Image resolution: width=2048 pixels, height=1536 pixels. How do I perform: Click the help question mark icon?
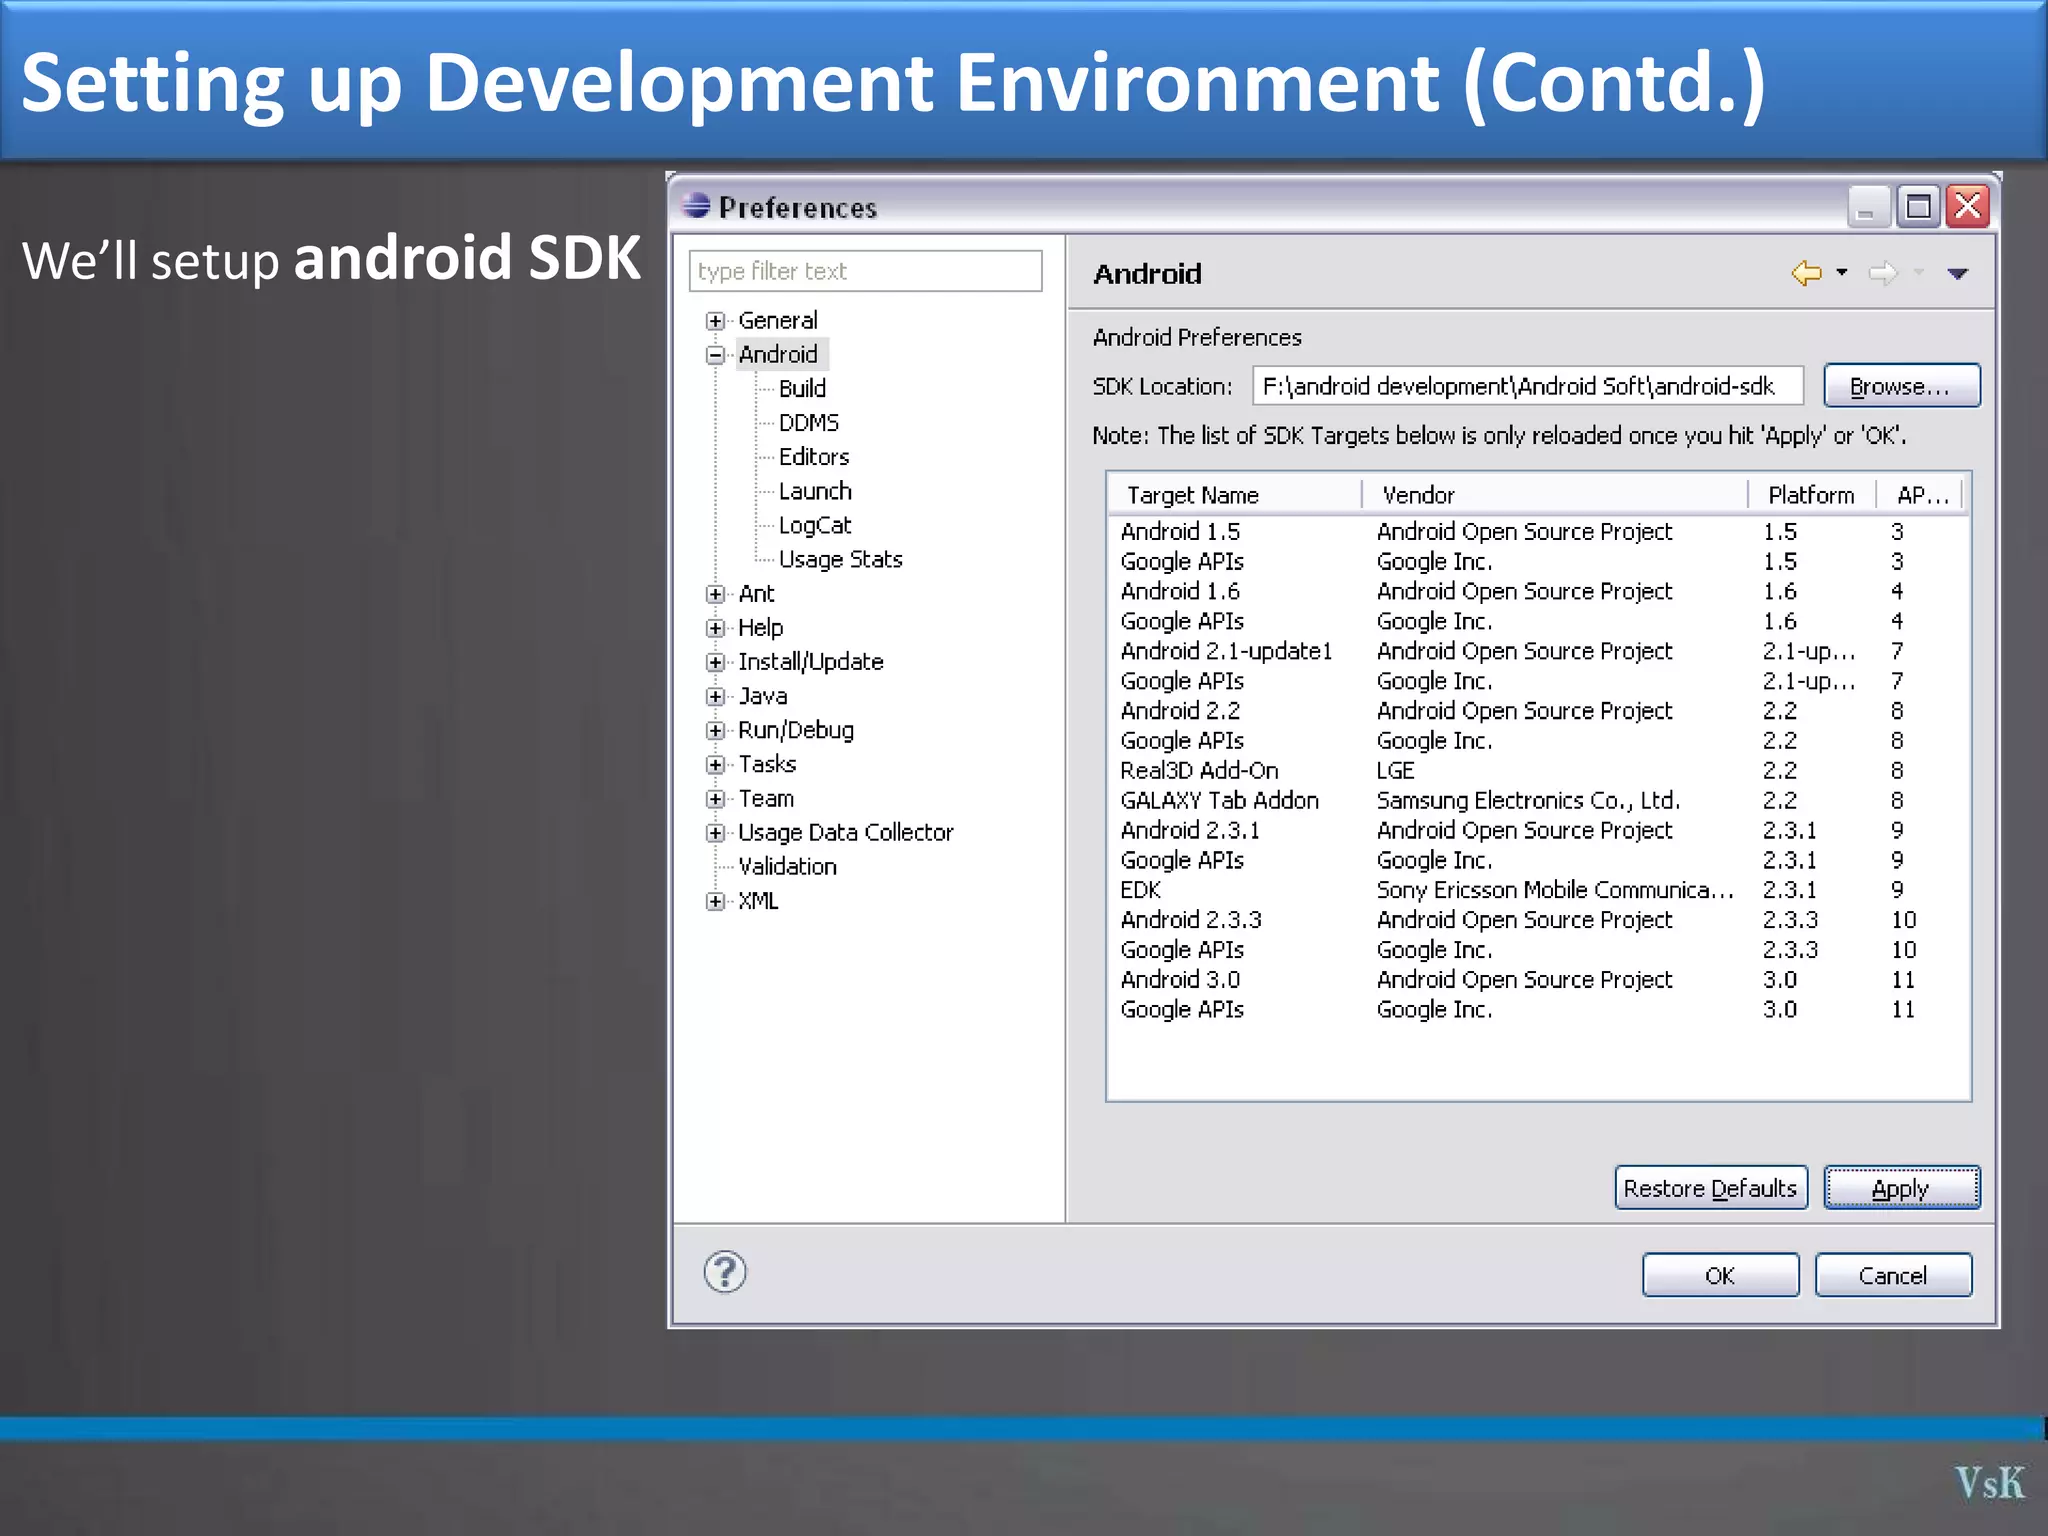725,1272
